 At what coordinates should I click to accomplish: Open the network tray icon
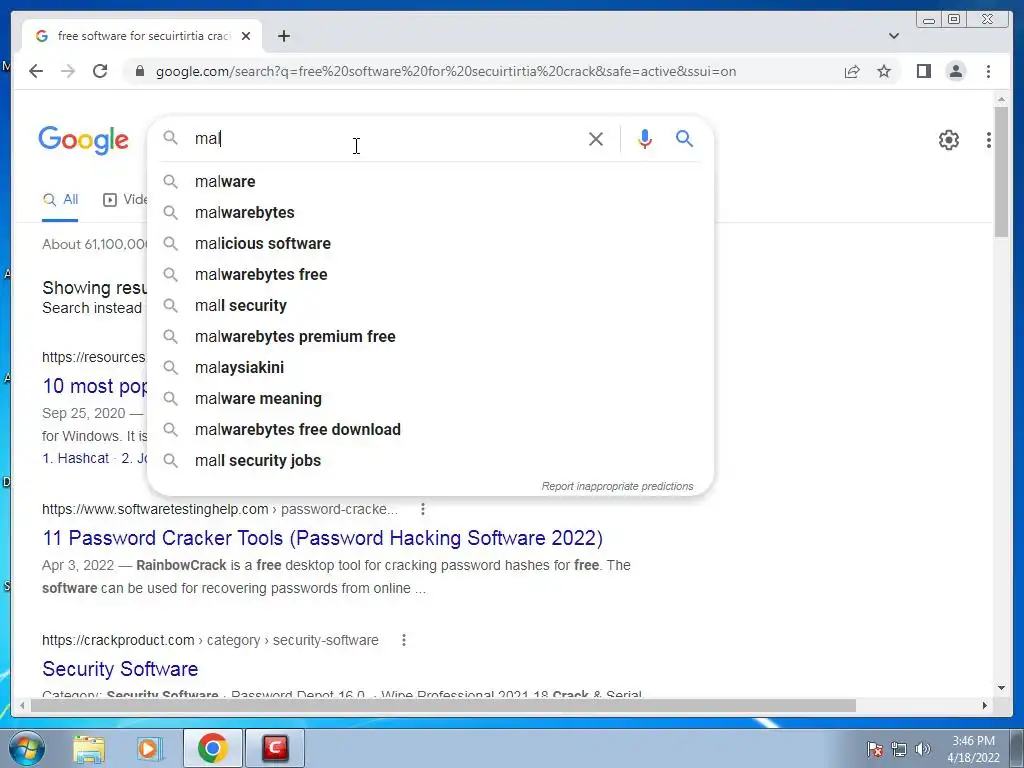899,749
